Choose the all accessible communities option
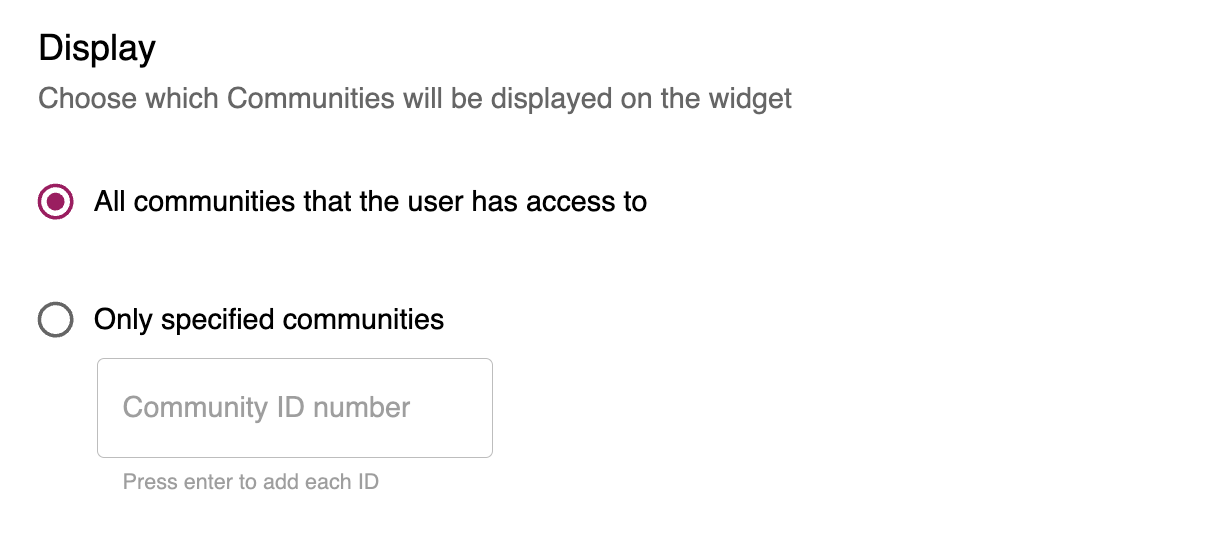Image resolution: width=1212 pixels, height=536 pixels. 55,202
